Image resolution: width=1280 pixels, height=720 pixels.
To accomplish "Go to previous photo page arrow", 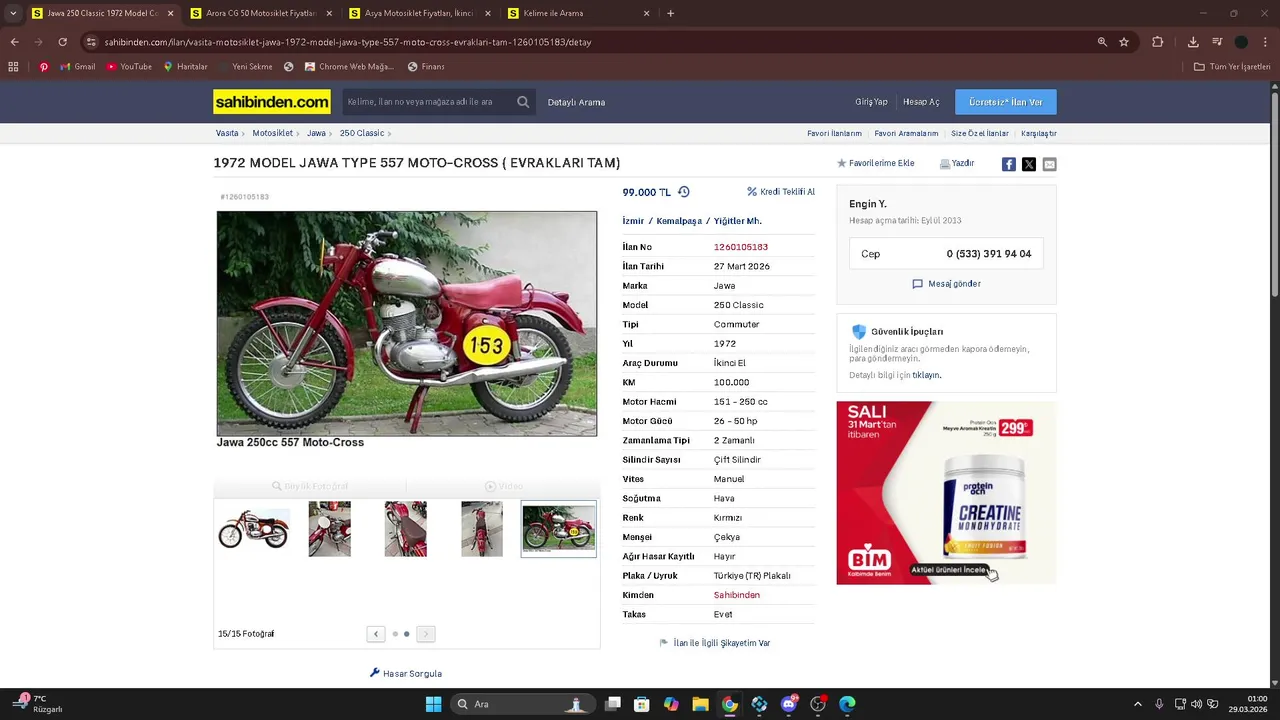I will point(376,634).
